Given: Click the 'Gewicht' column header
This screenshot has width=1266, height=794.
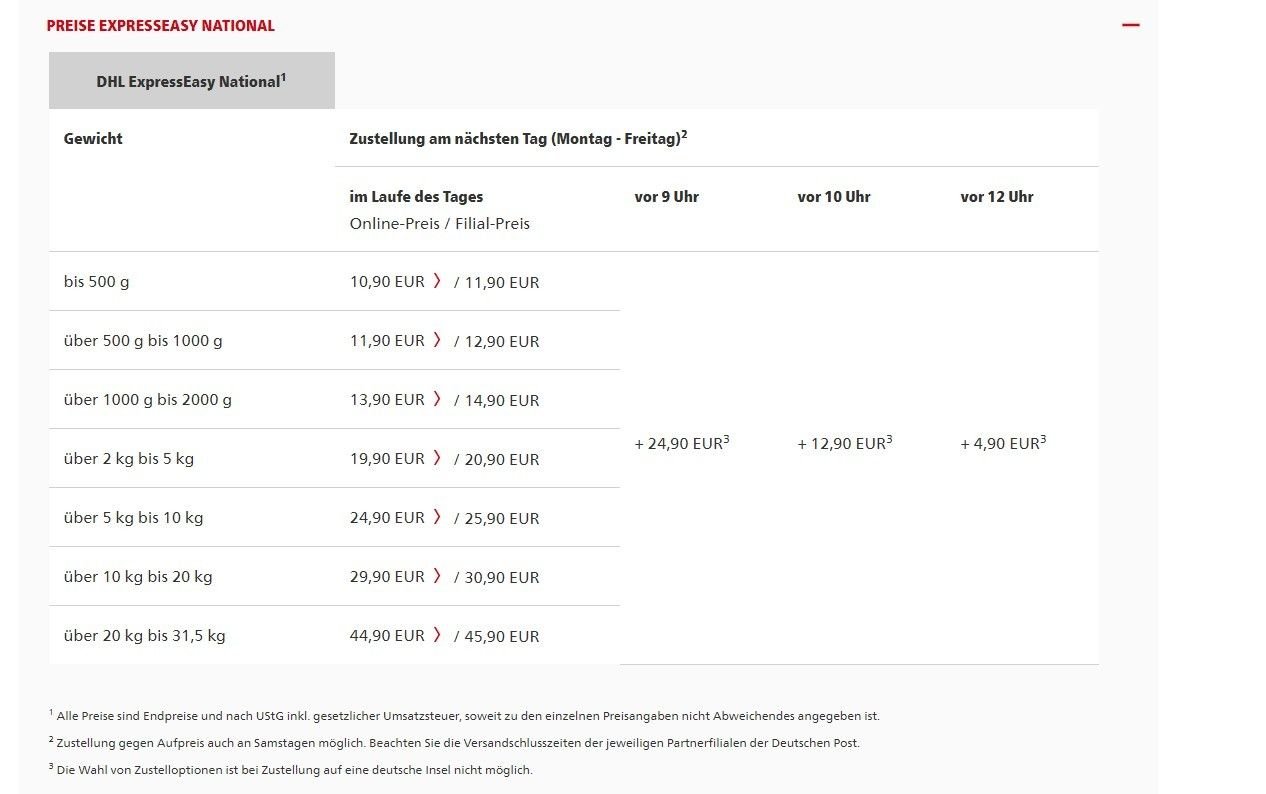Looking at the screenshot, I should coord(93,139).
